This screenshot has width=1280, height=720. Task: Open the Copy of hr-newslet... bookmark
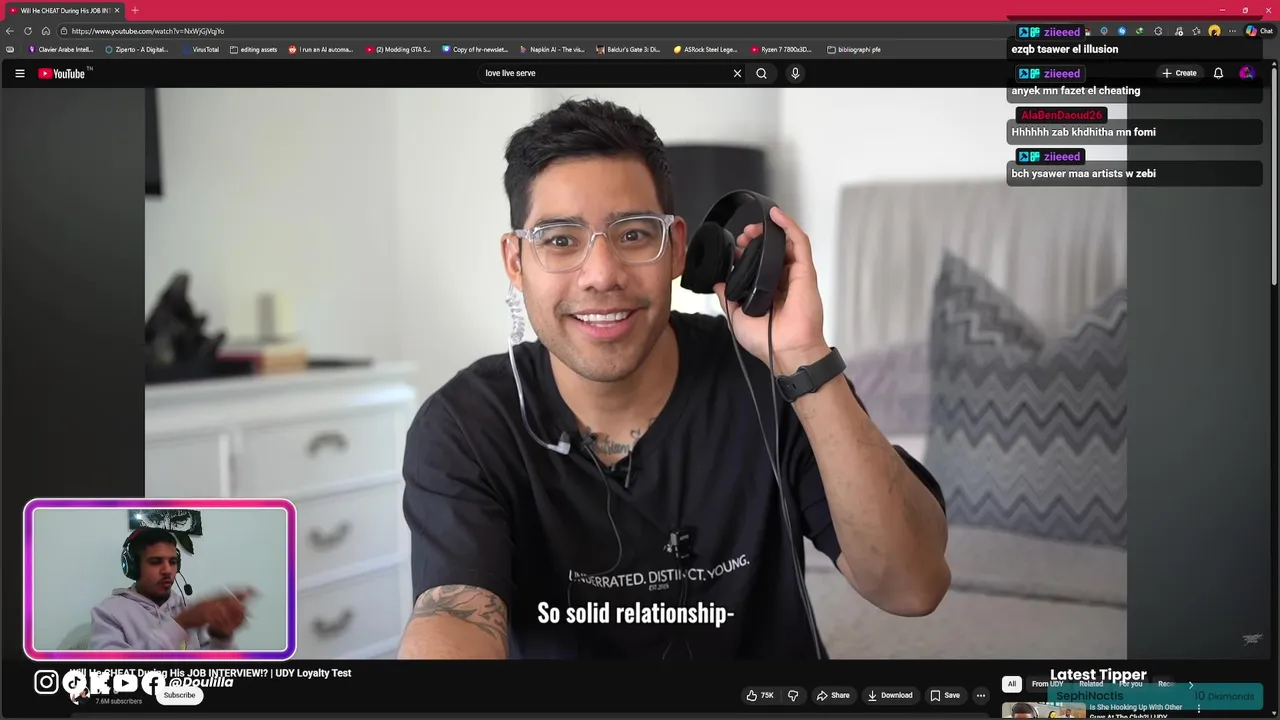coord(475,49)
